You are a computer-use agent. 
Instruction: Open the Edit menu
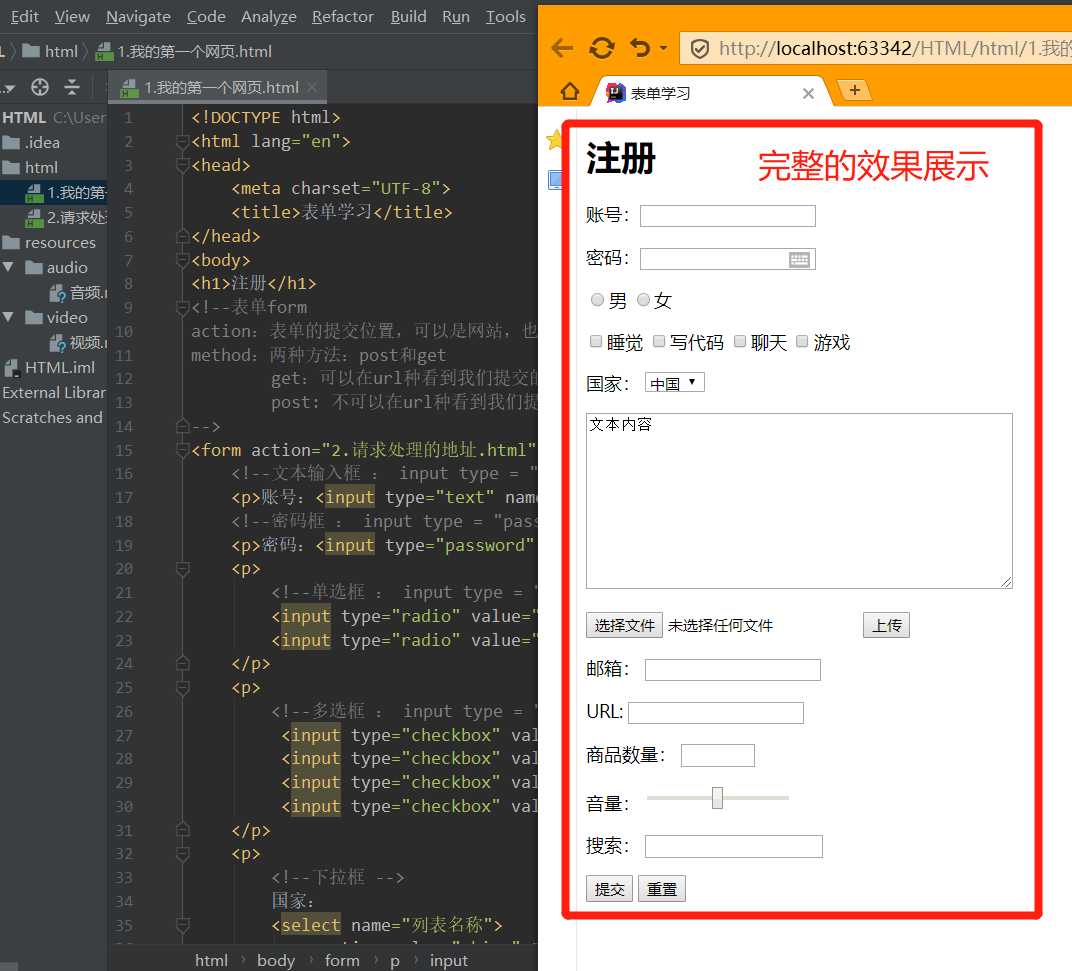(x=24, y=16)
